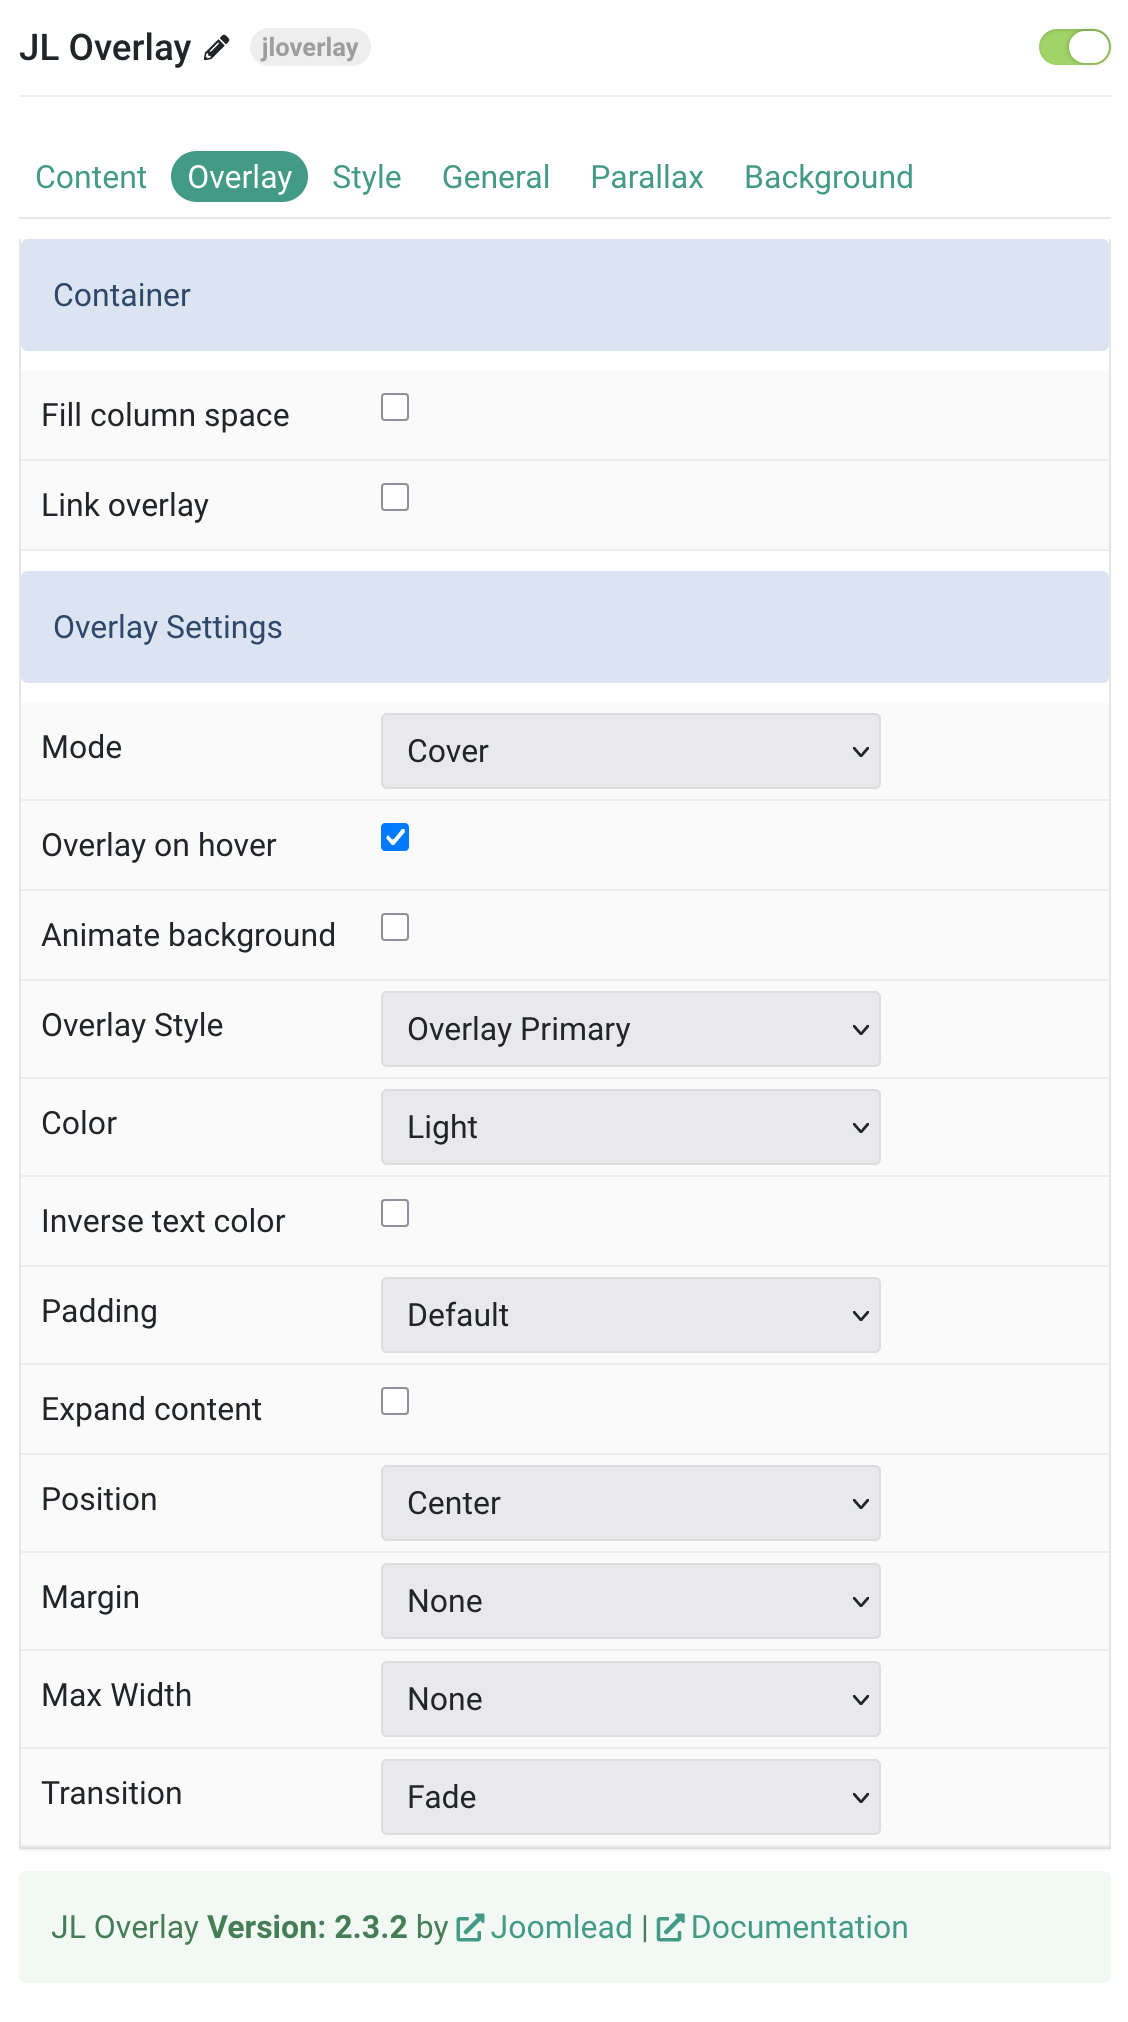1128x2022 pixels.
Task: Tick the Inverse text color checkbox
Action: tap(395, 1213)
